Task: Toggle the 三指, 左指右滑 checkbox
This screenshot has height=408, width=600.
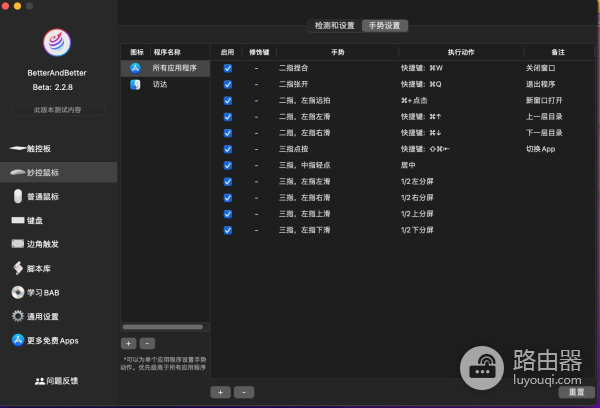Action: tap(228, 198)
